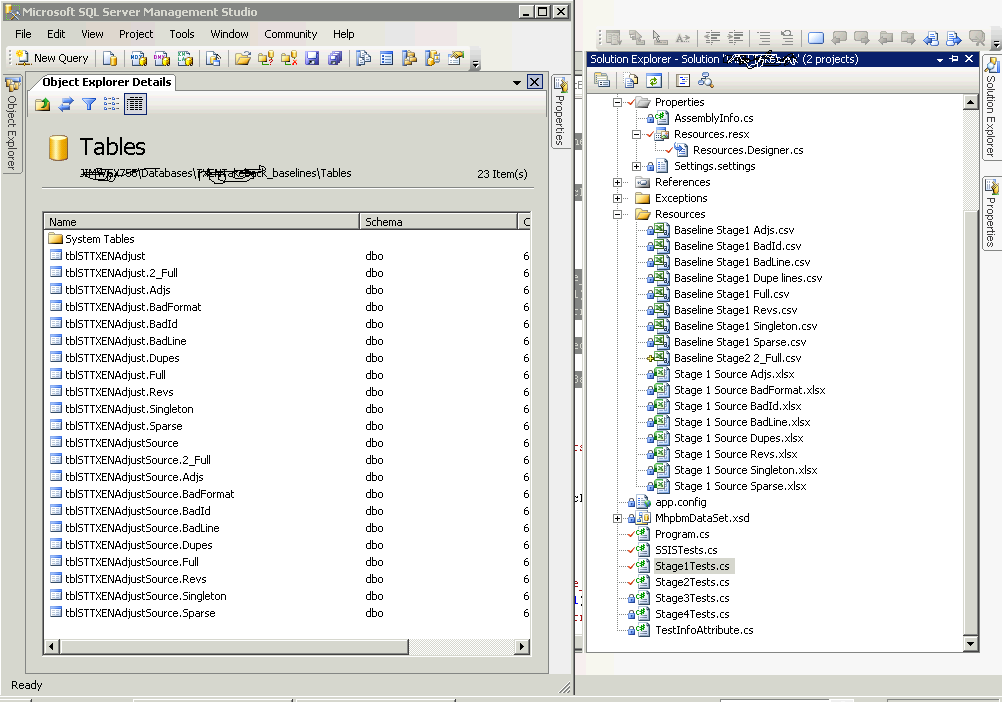1002x702 pixels.
Task: Close the Object Explorer Details pane
Action: [x=535, y=82]
